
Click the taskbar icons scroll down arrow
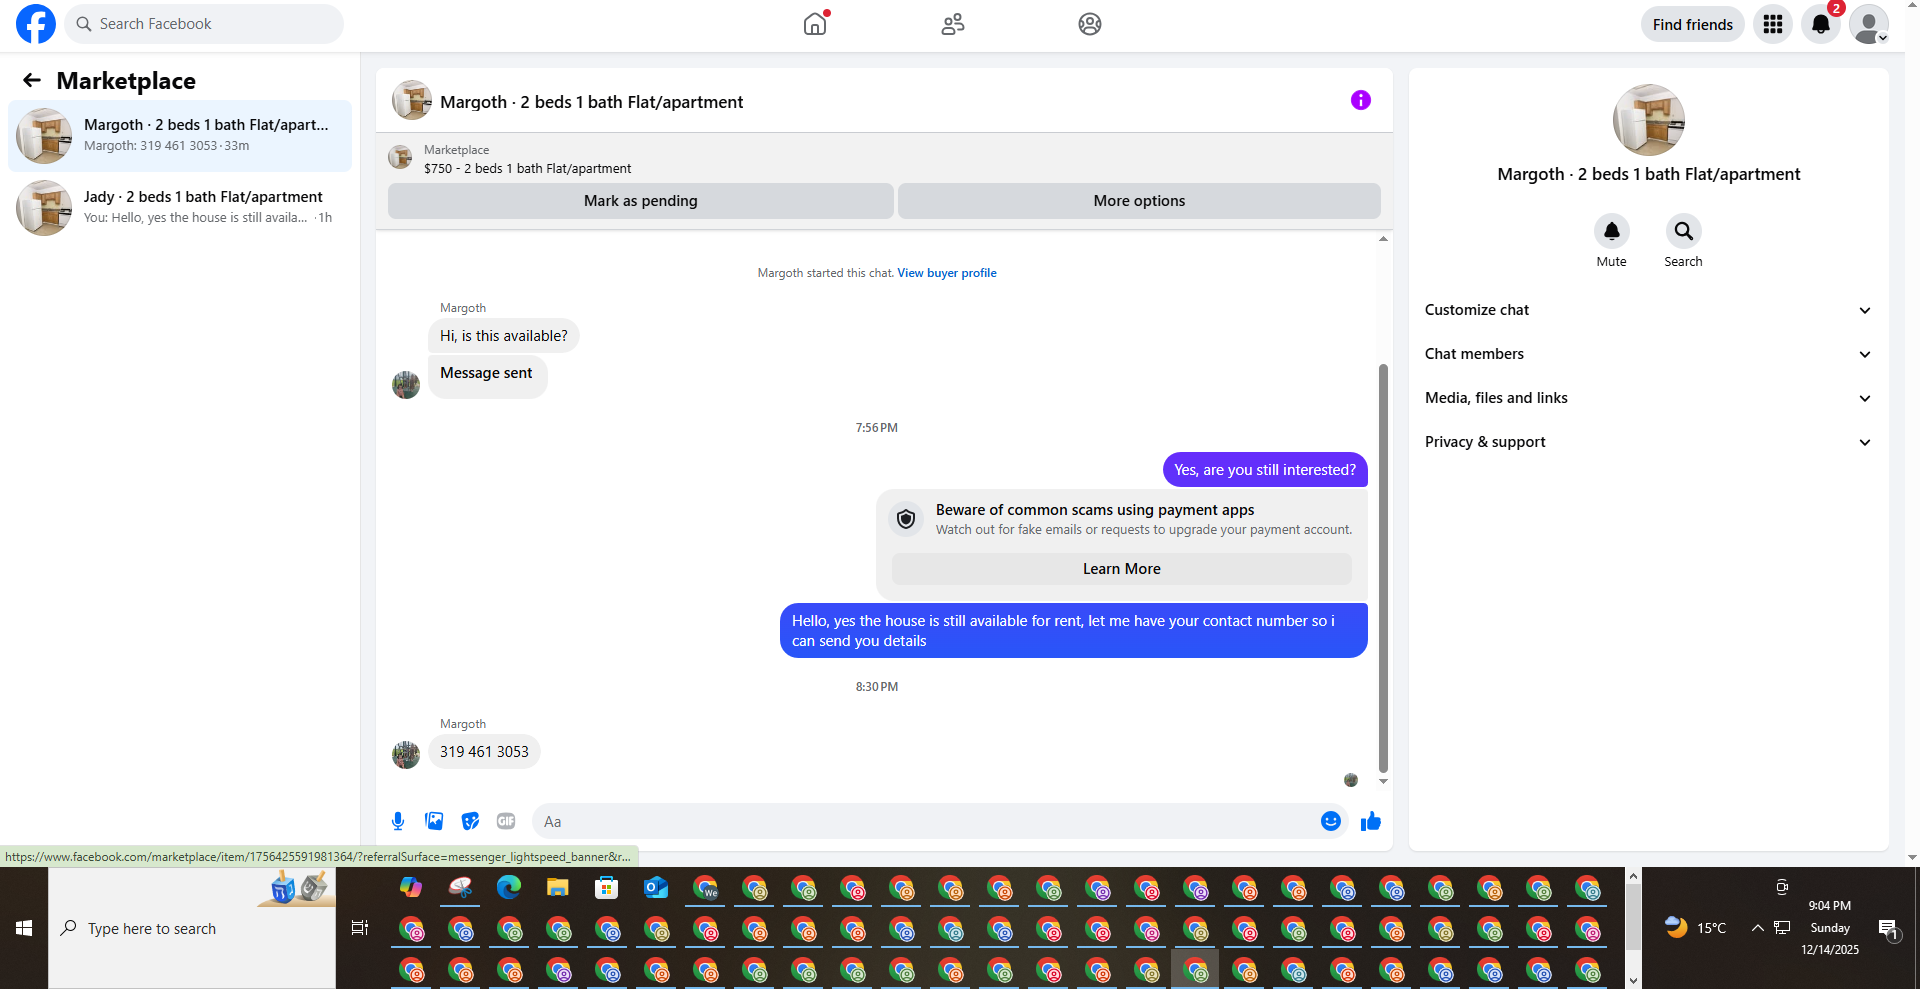point(1633,980)
